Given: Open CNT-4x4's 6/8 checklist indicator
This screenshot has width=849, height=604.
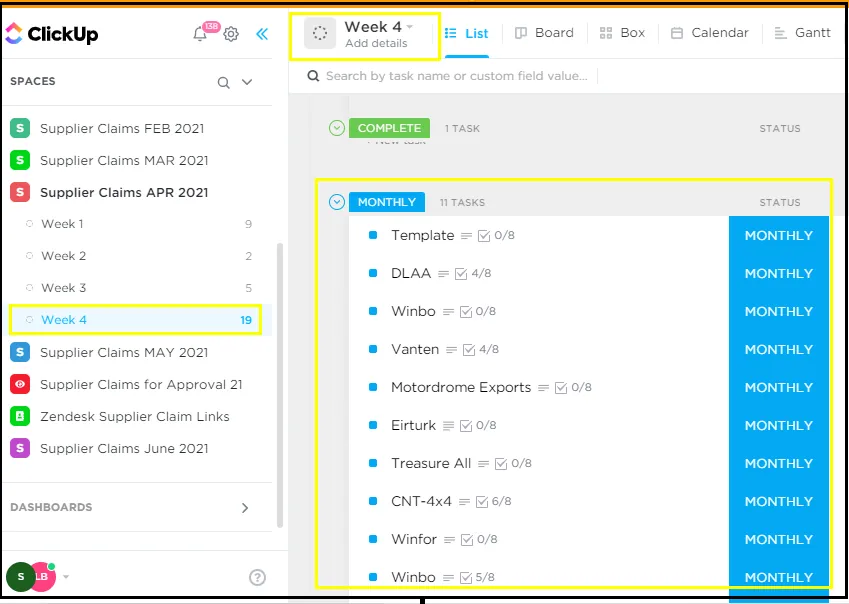Looking at the screenshot, I should pos(493,501).
